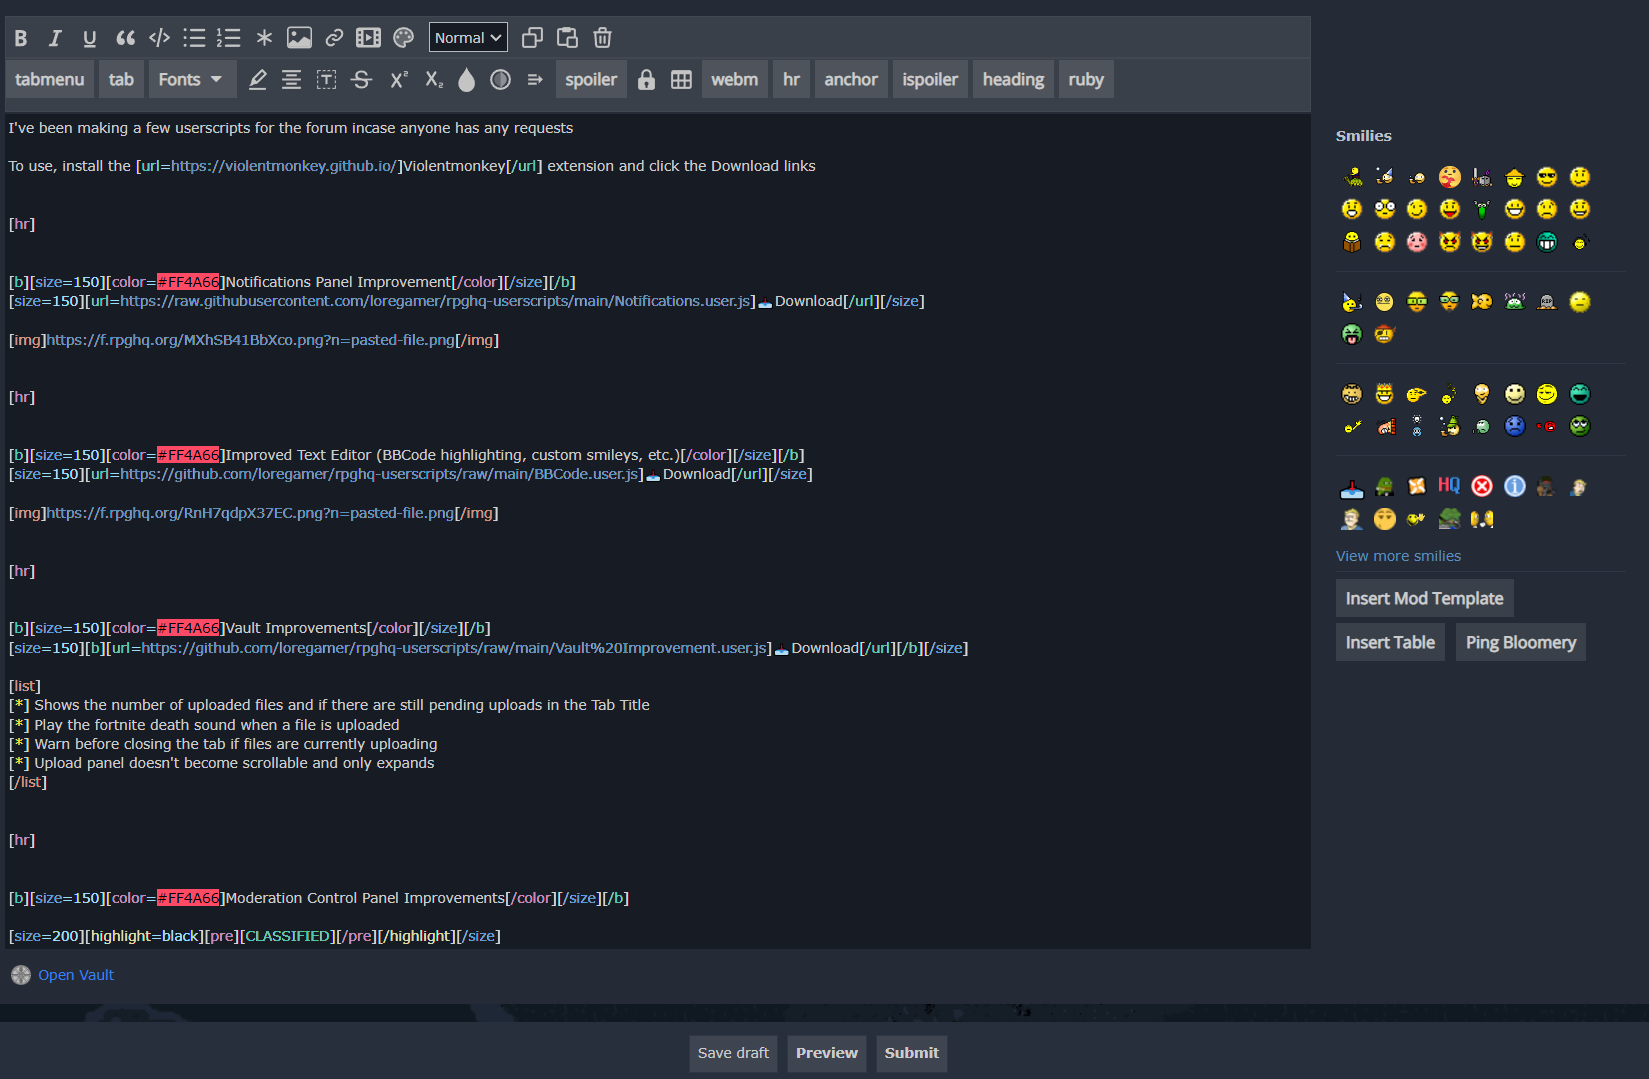Click the Insert Mod Template button

(x=1424, y=598)
